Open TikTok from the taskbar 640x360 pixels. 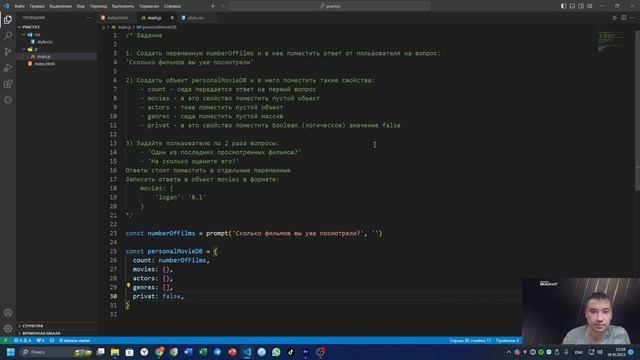tap(291, 352)
